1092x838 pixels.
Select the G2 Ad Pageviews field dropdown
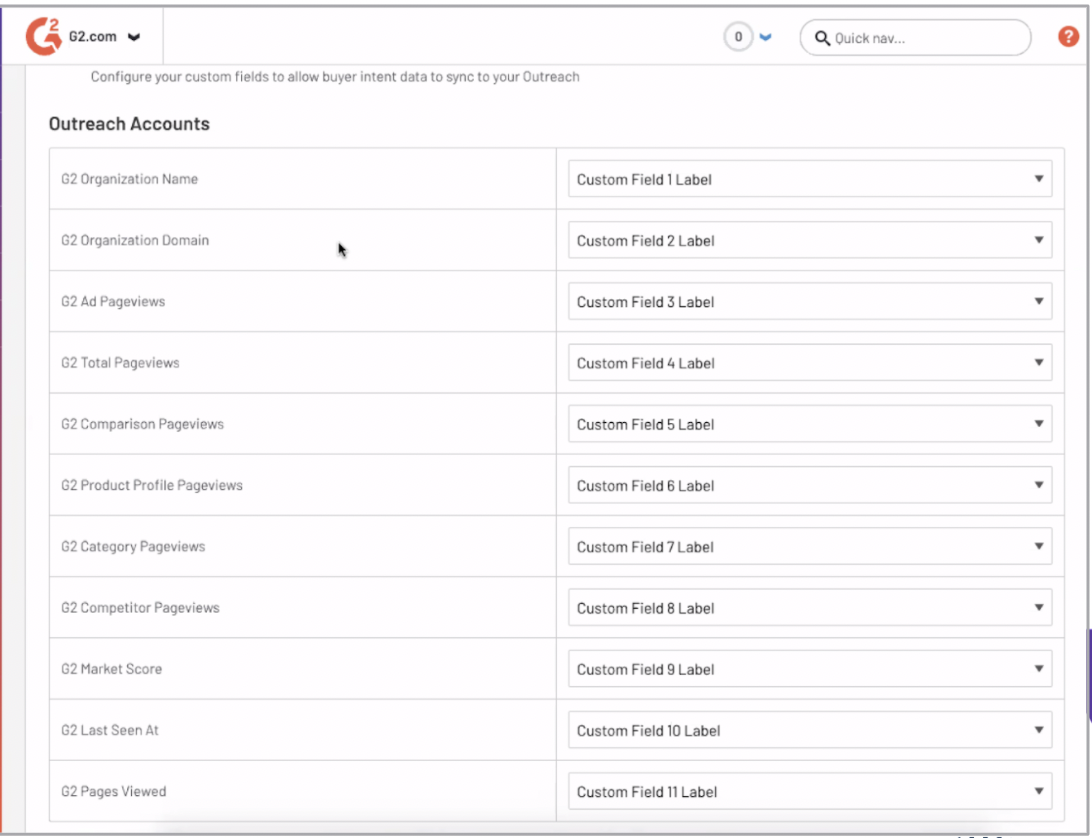point(809,302)
